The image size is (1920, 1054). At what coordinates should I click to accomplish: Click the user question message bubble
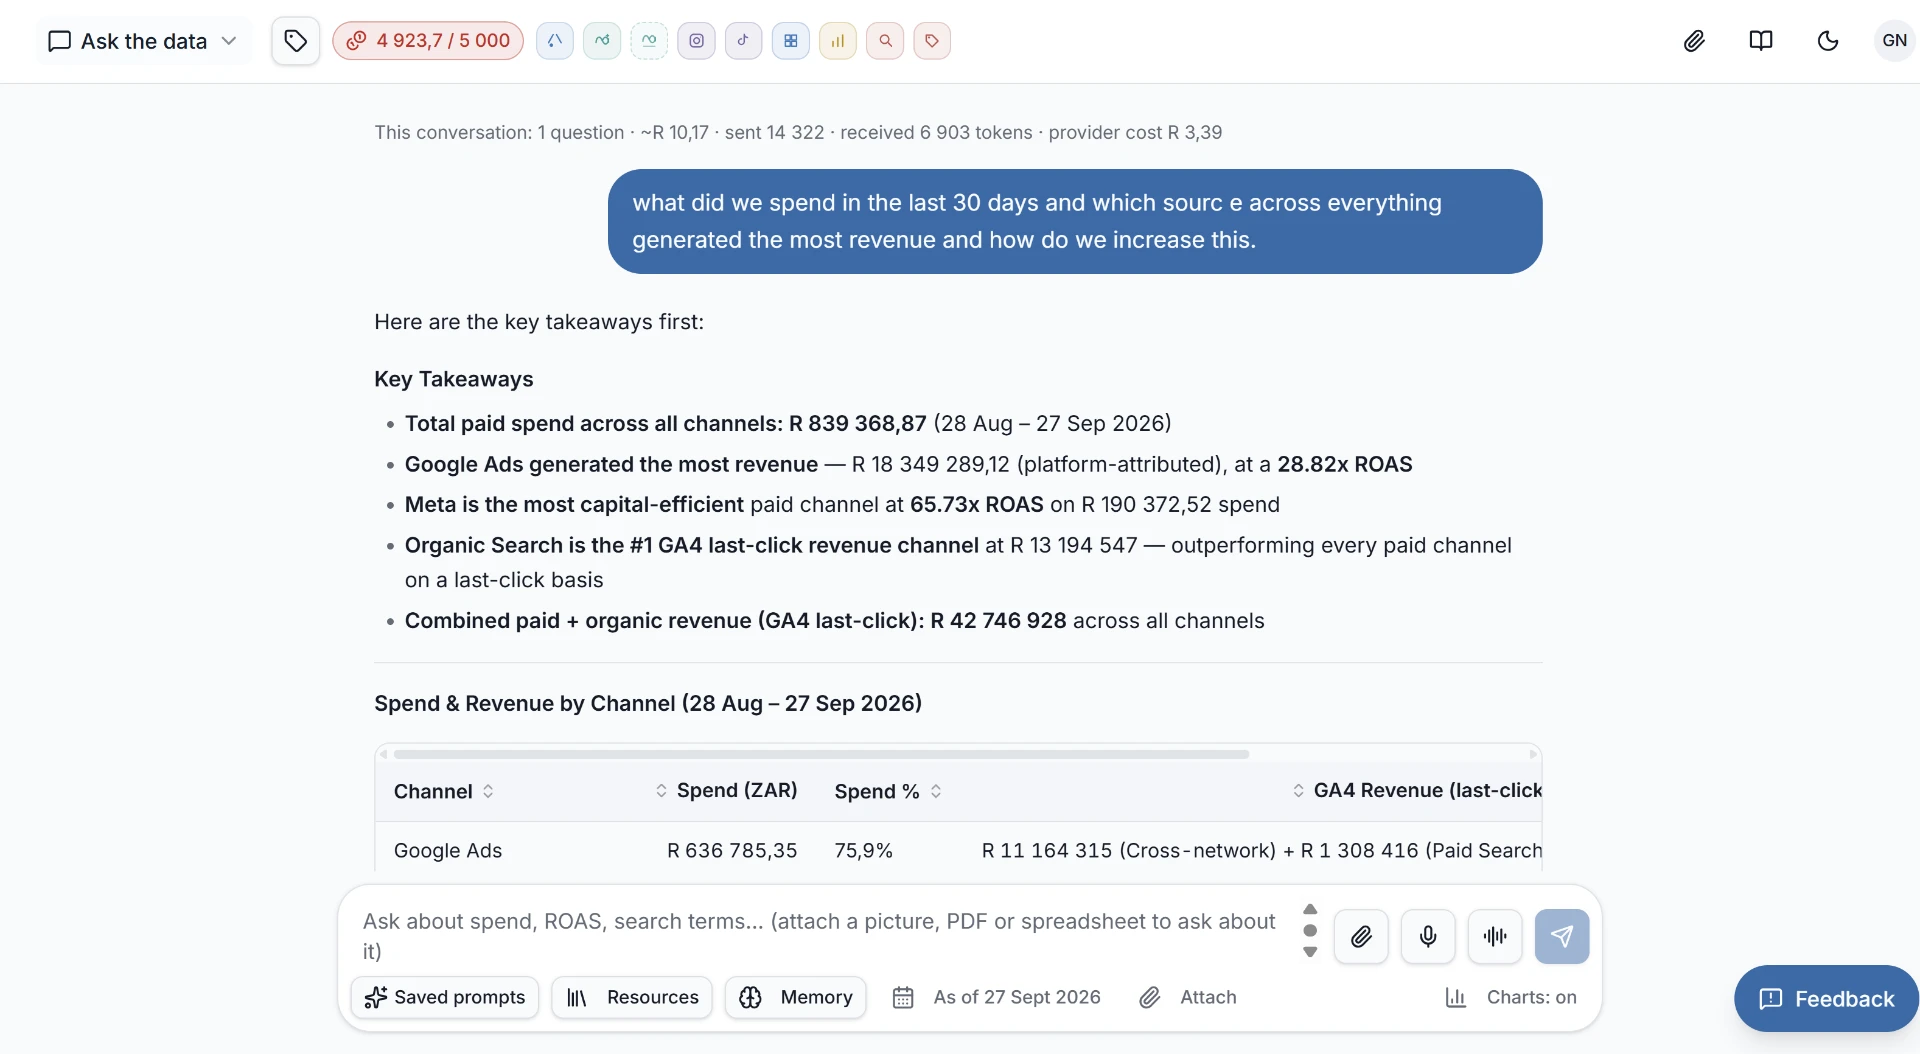1075,221
